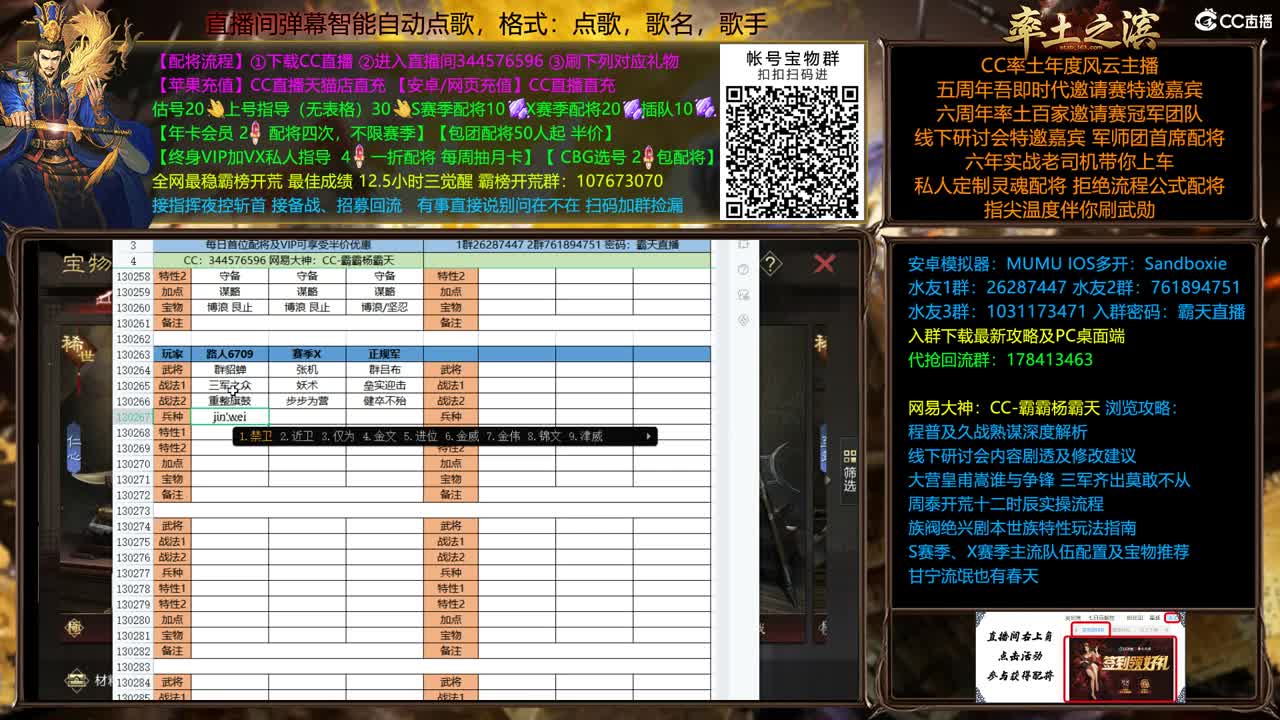Choose IME candidate 4.金文

[379, 436]
